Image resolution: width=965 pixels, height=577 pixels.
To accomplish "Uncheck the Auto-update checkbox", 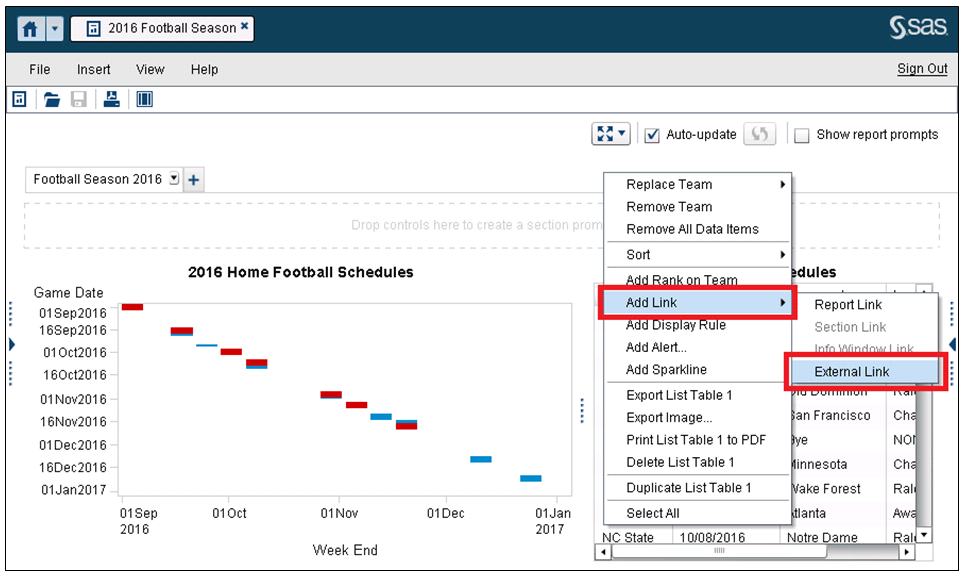I will (652, 135).
